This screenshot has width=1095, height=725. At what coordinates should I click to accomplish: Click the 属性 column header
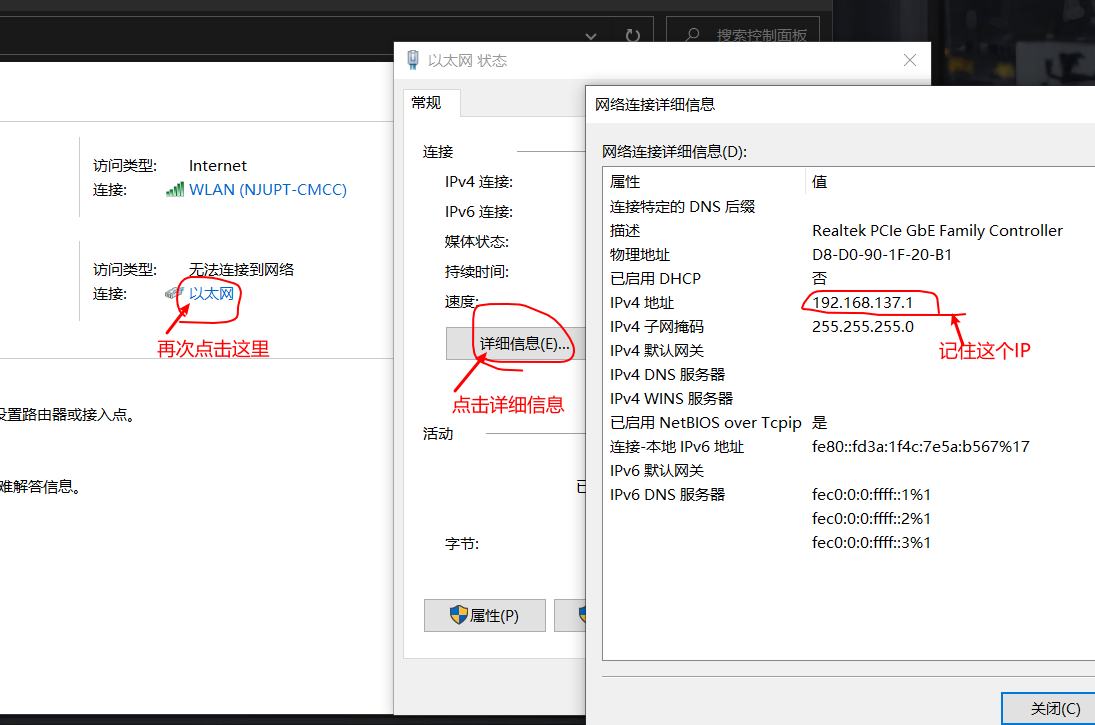[x=703, y=182]
